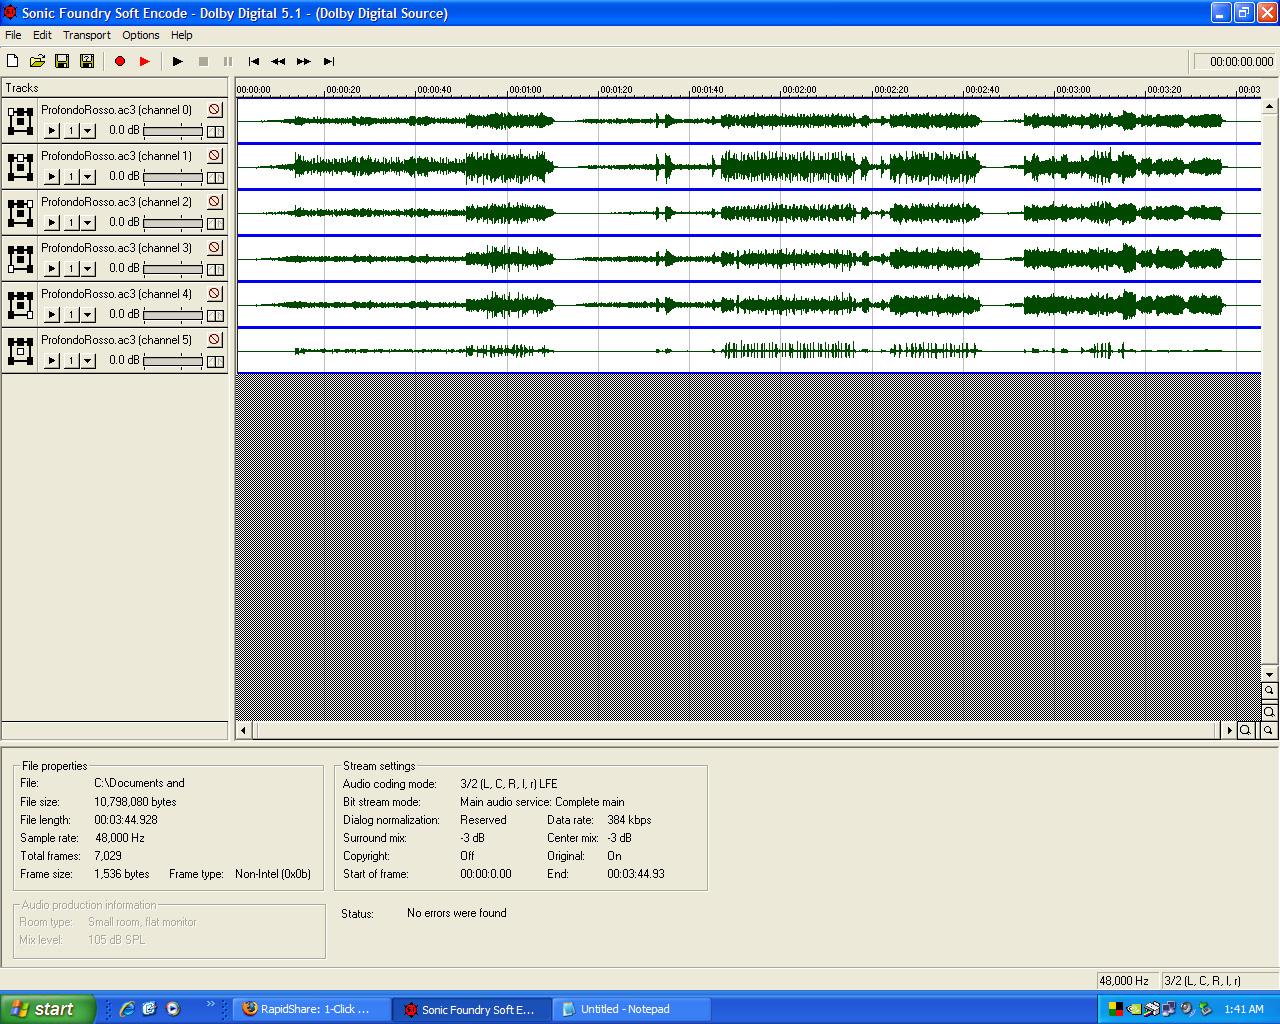This screenshot has width=1280, height=1024.
Task: Click the corner magnifier right of the horizontal scrollbar
Action: (1269, 730)
